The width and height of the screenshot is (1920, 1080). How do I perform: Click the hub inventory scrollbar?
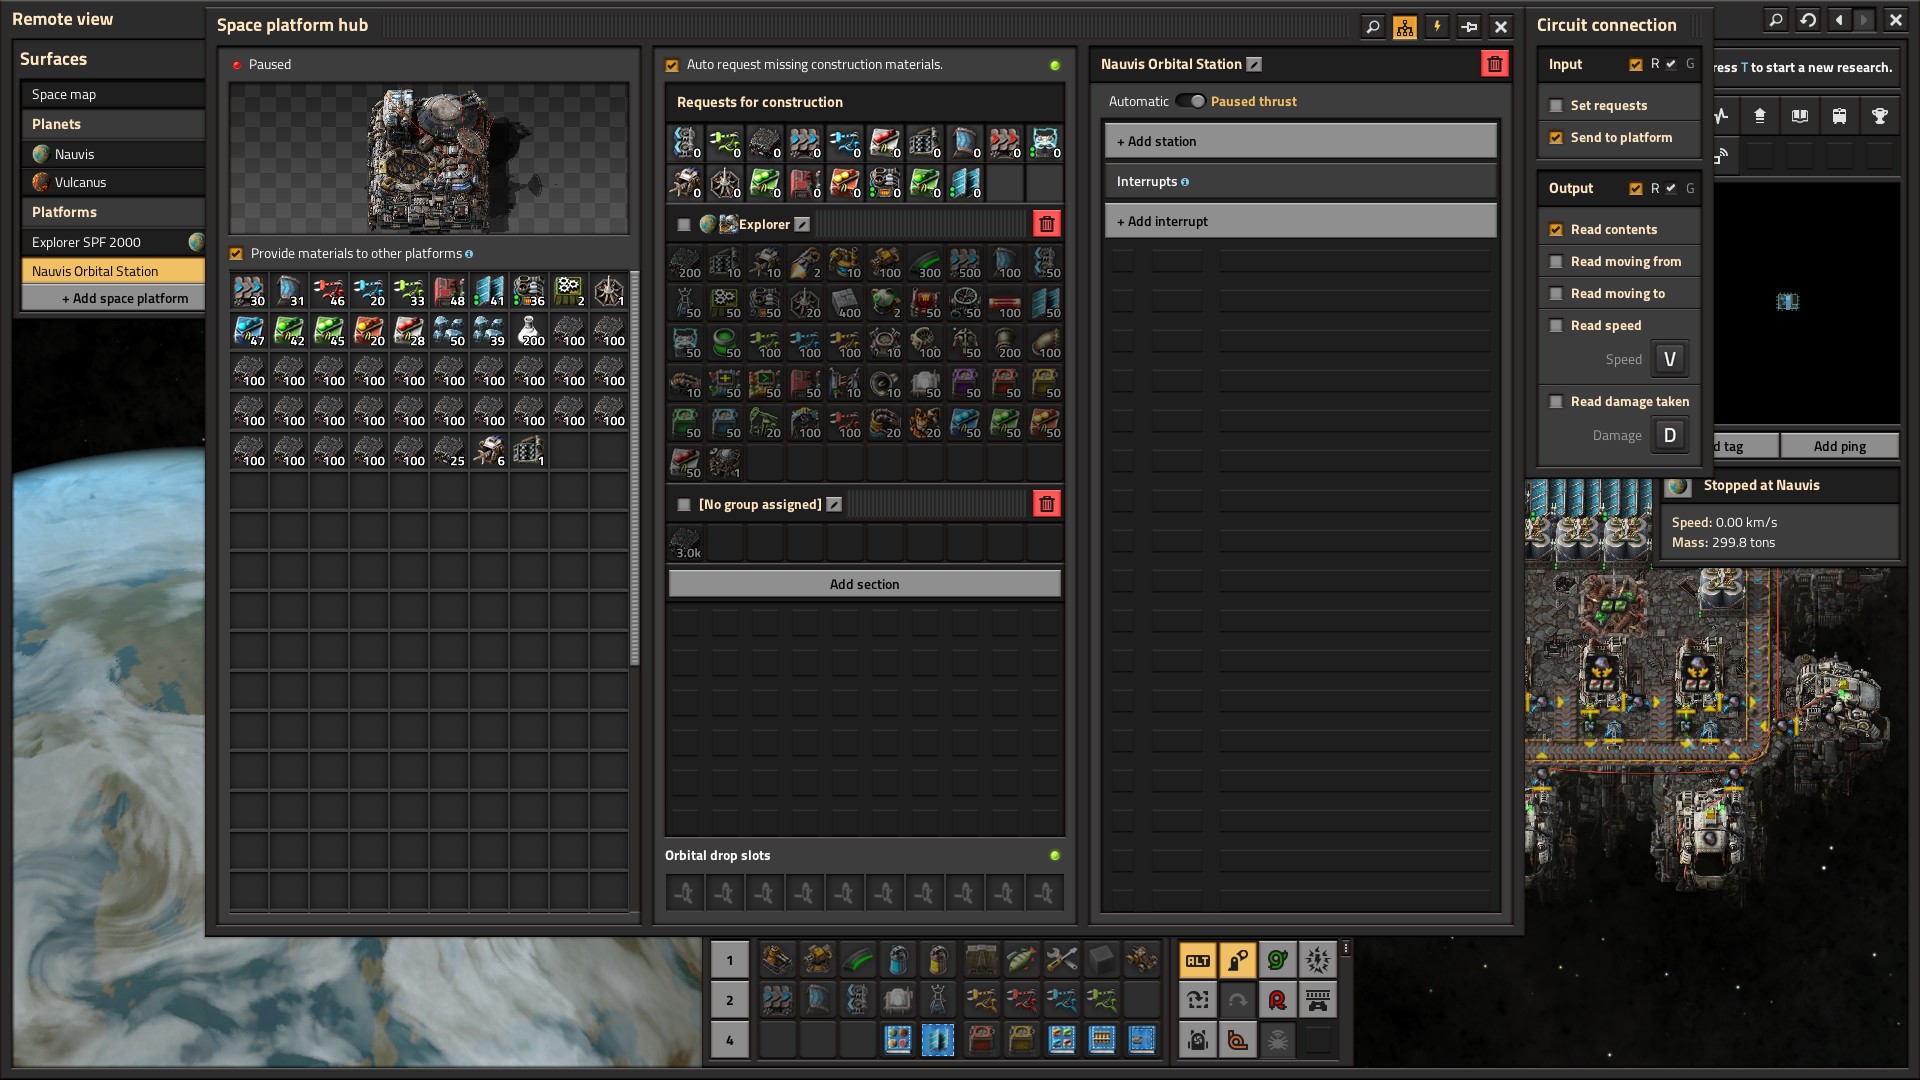click(635, 468)
